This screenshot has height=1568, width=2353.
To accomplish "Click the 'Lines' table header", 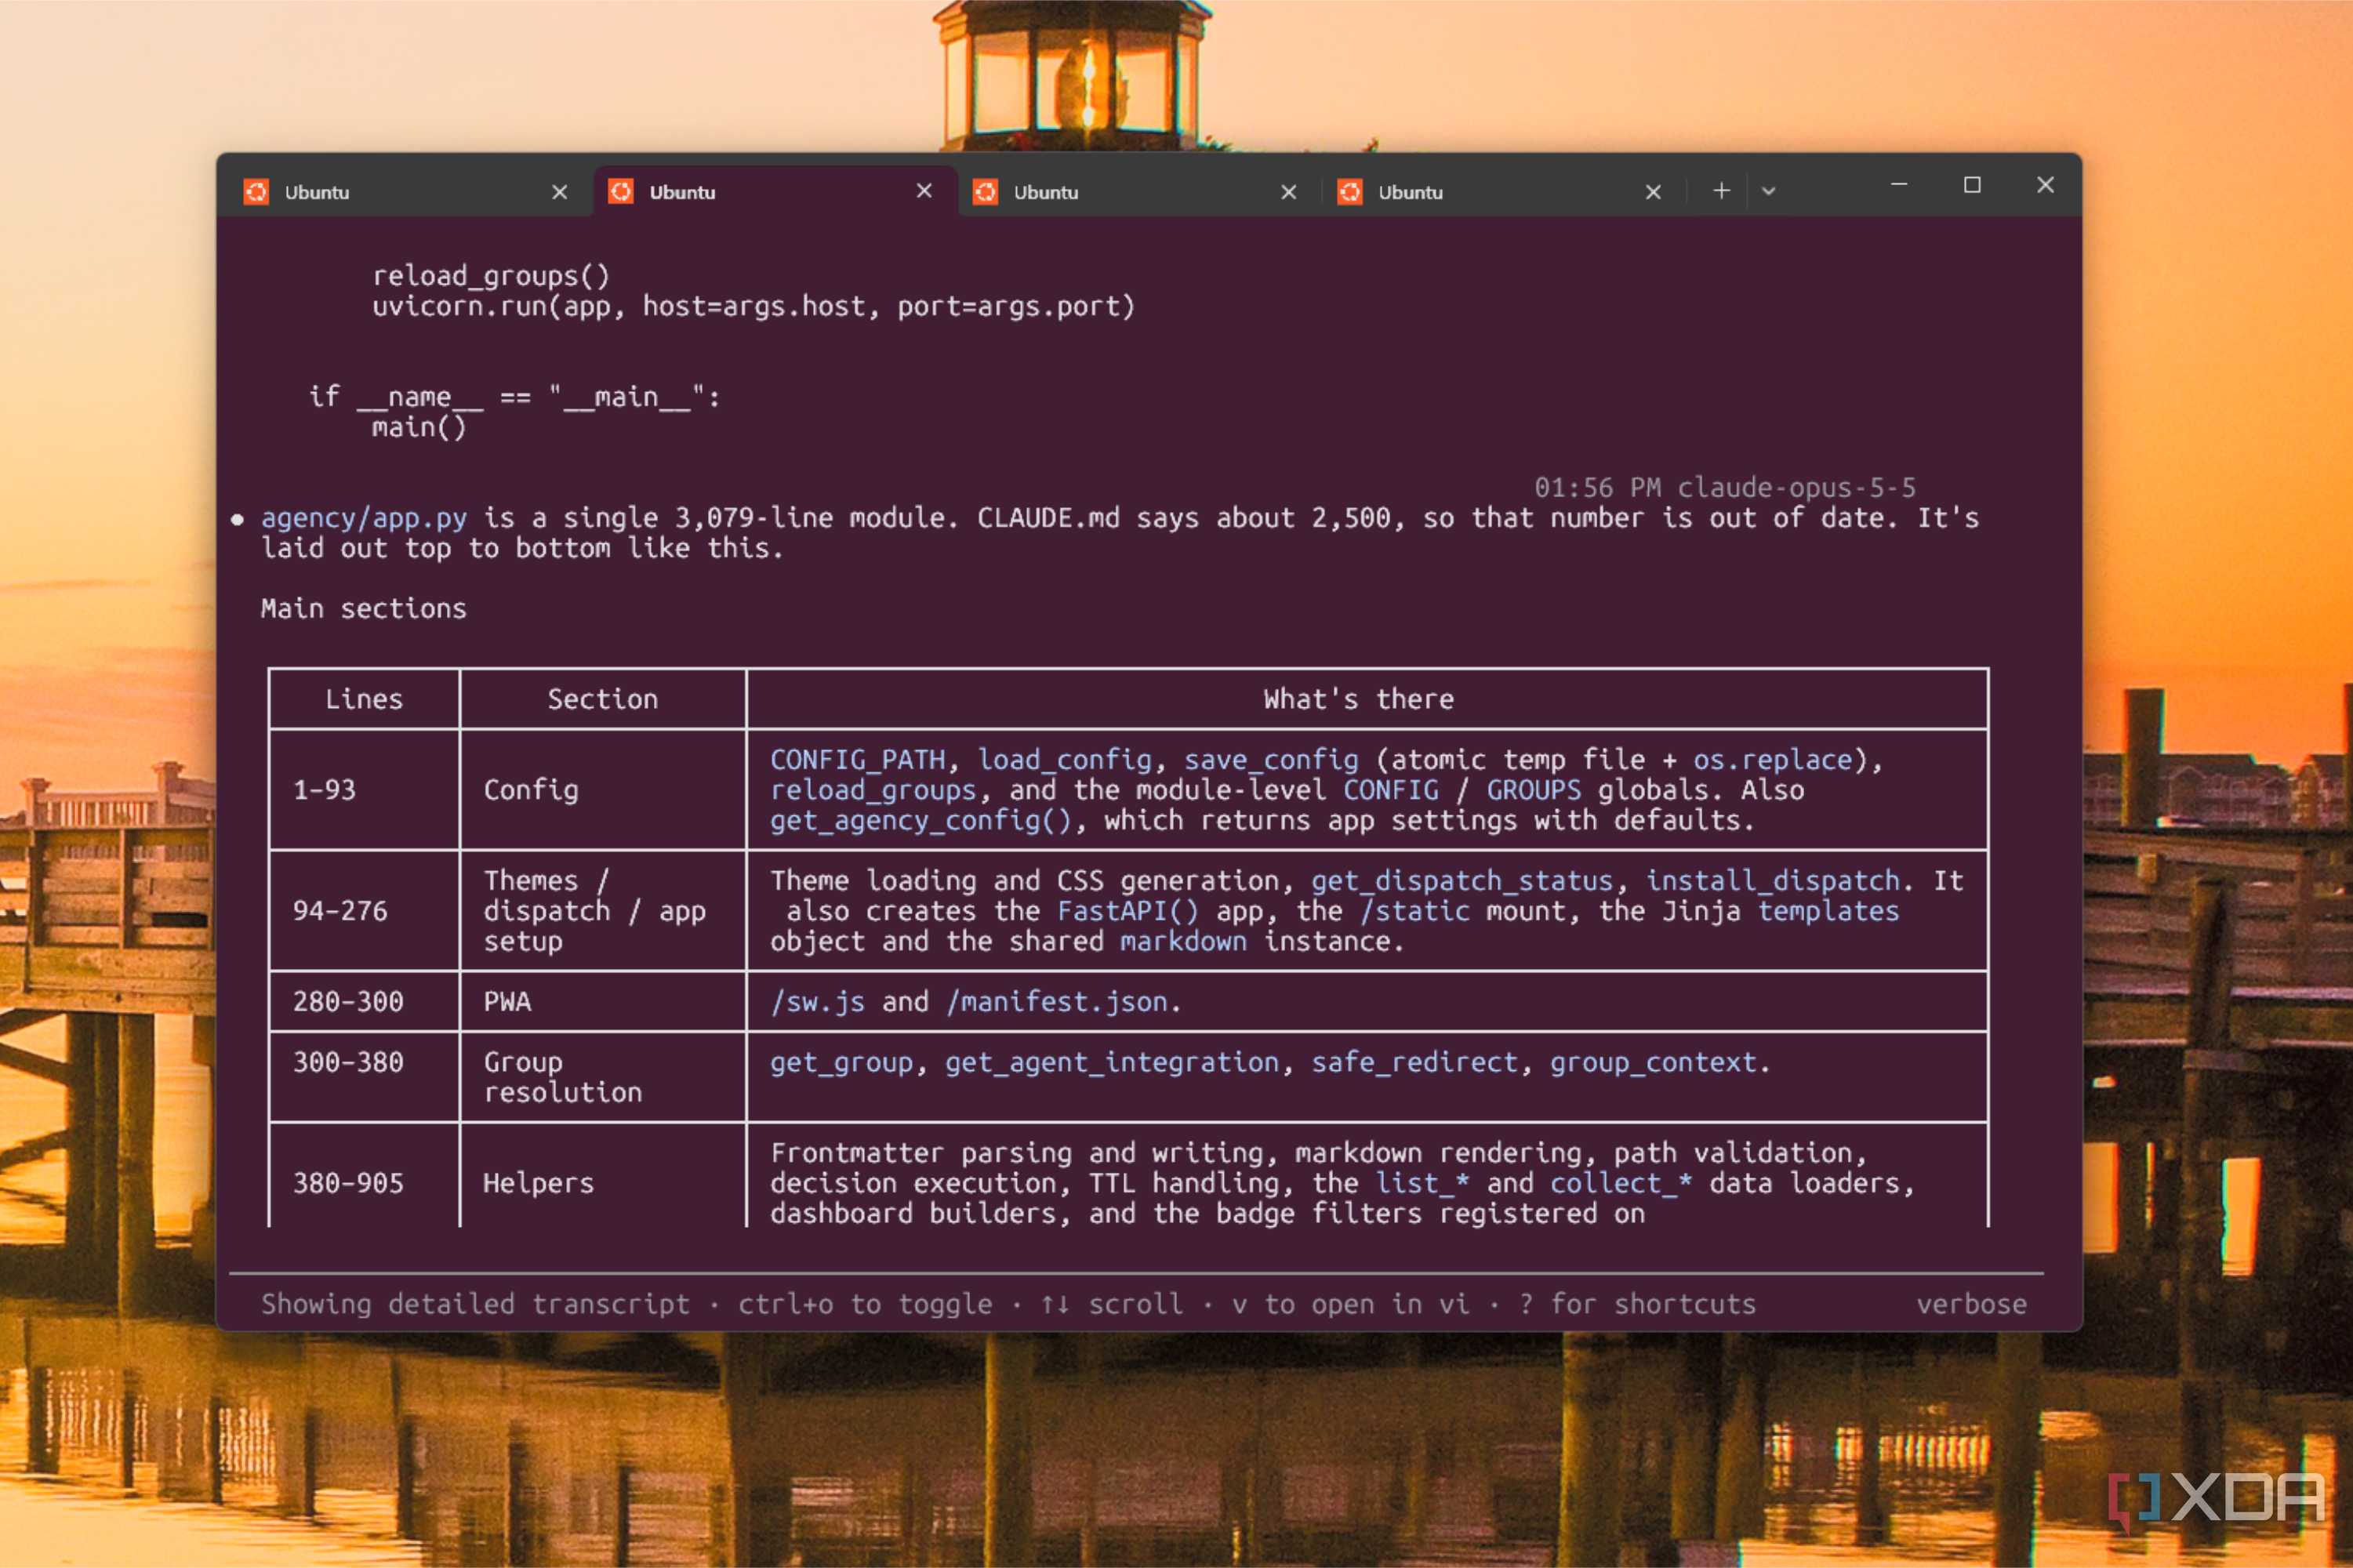I will pyautogui.click(x=364, y=699).
